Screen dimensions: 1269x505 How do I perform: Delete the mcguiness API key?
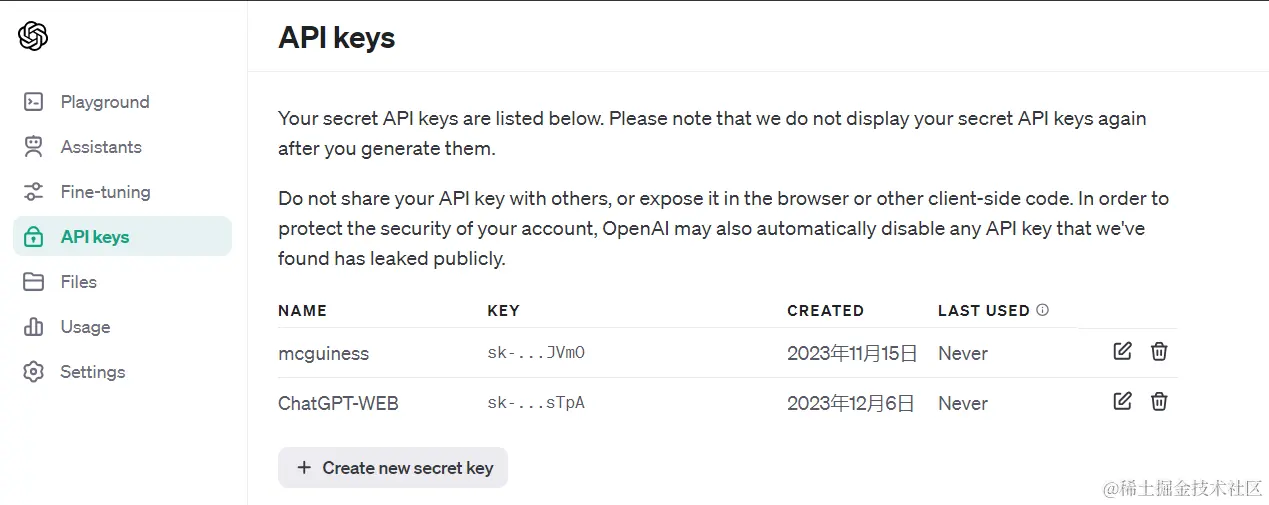click(1159, 351)
